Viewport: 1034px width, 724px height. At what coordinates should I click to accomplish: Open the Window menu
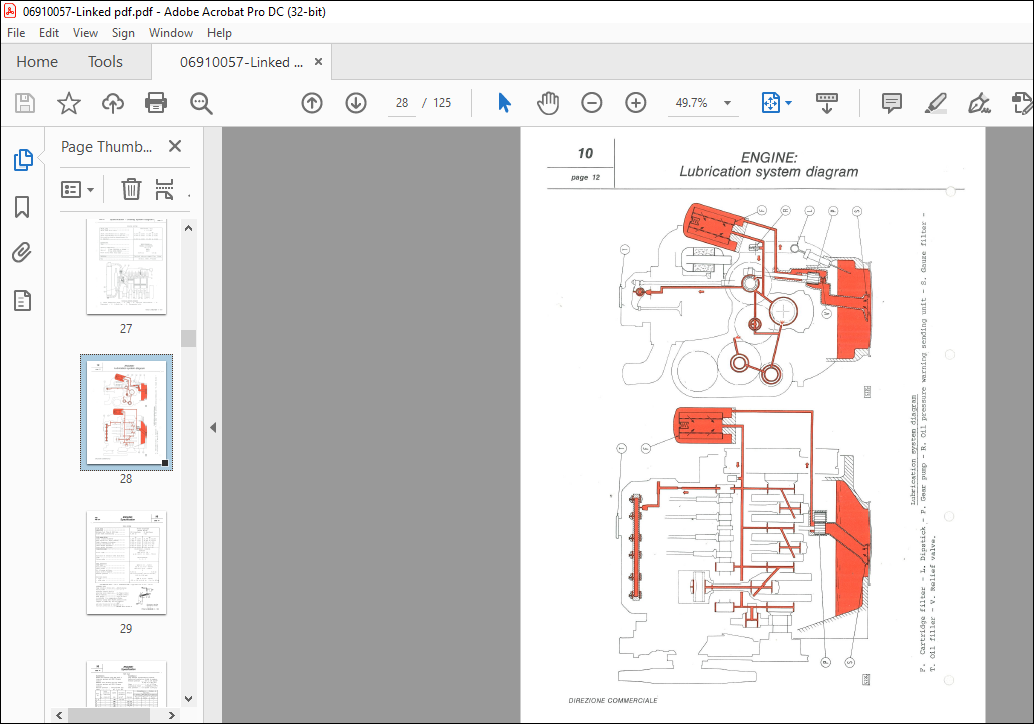tap(171, 32)
